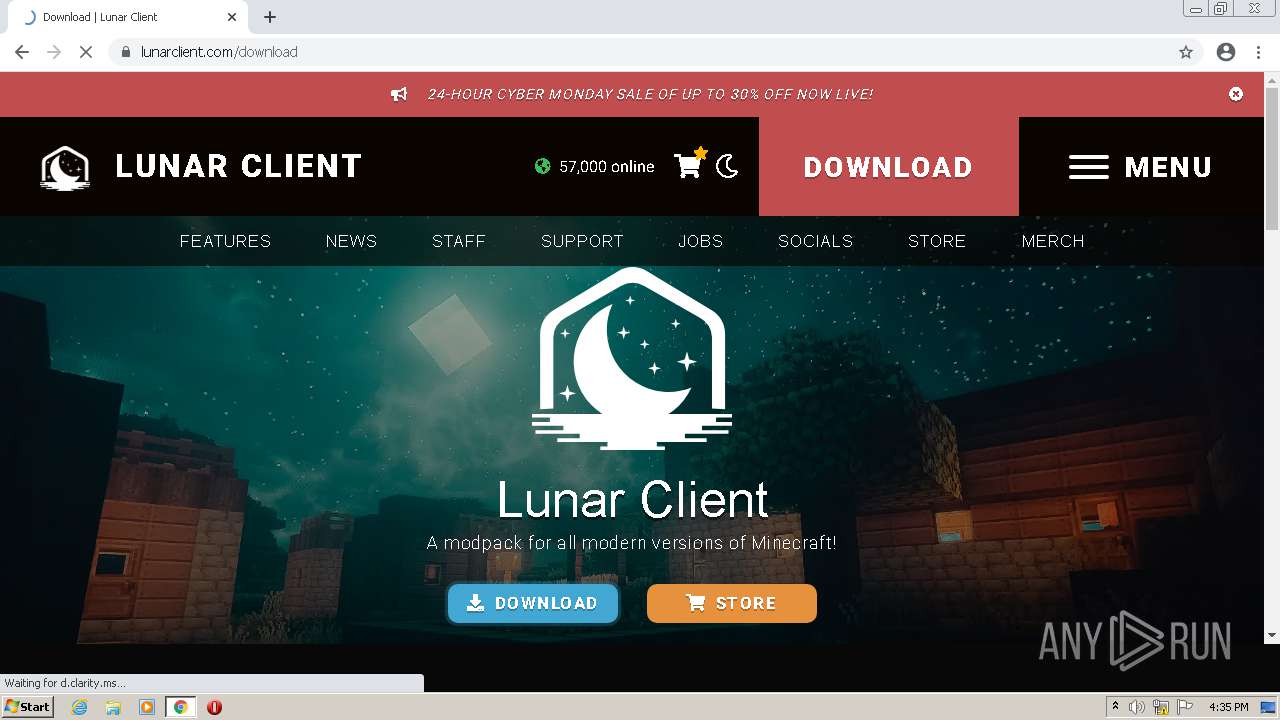Click the red DOWNLOAD header button
The image size is (1280, 720).
[888, 167]
